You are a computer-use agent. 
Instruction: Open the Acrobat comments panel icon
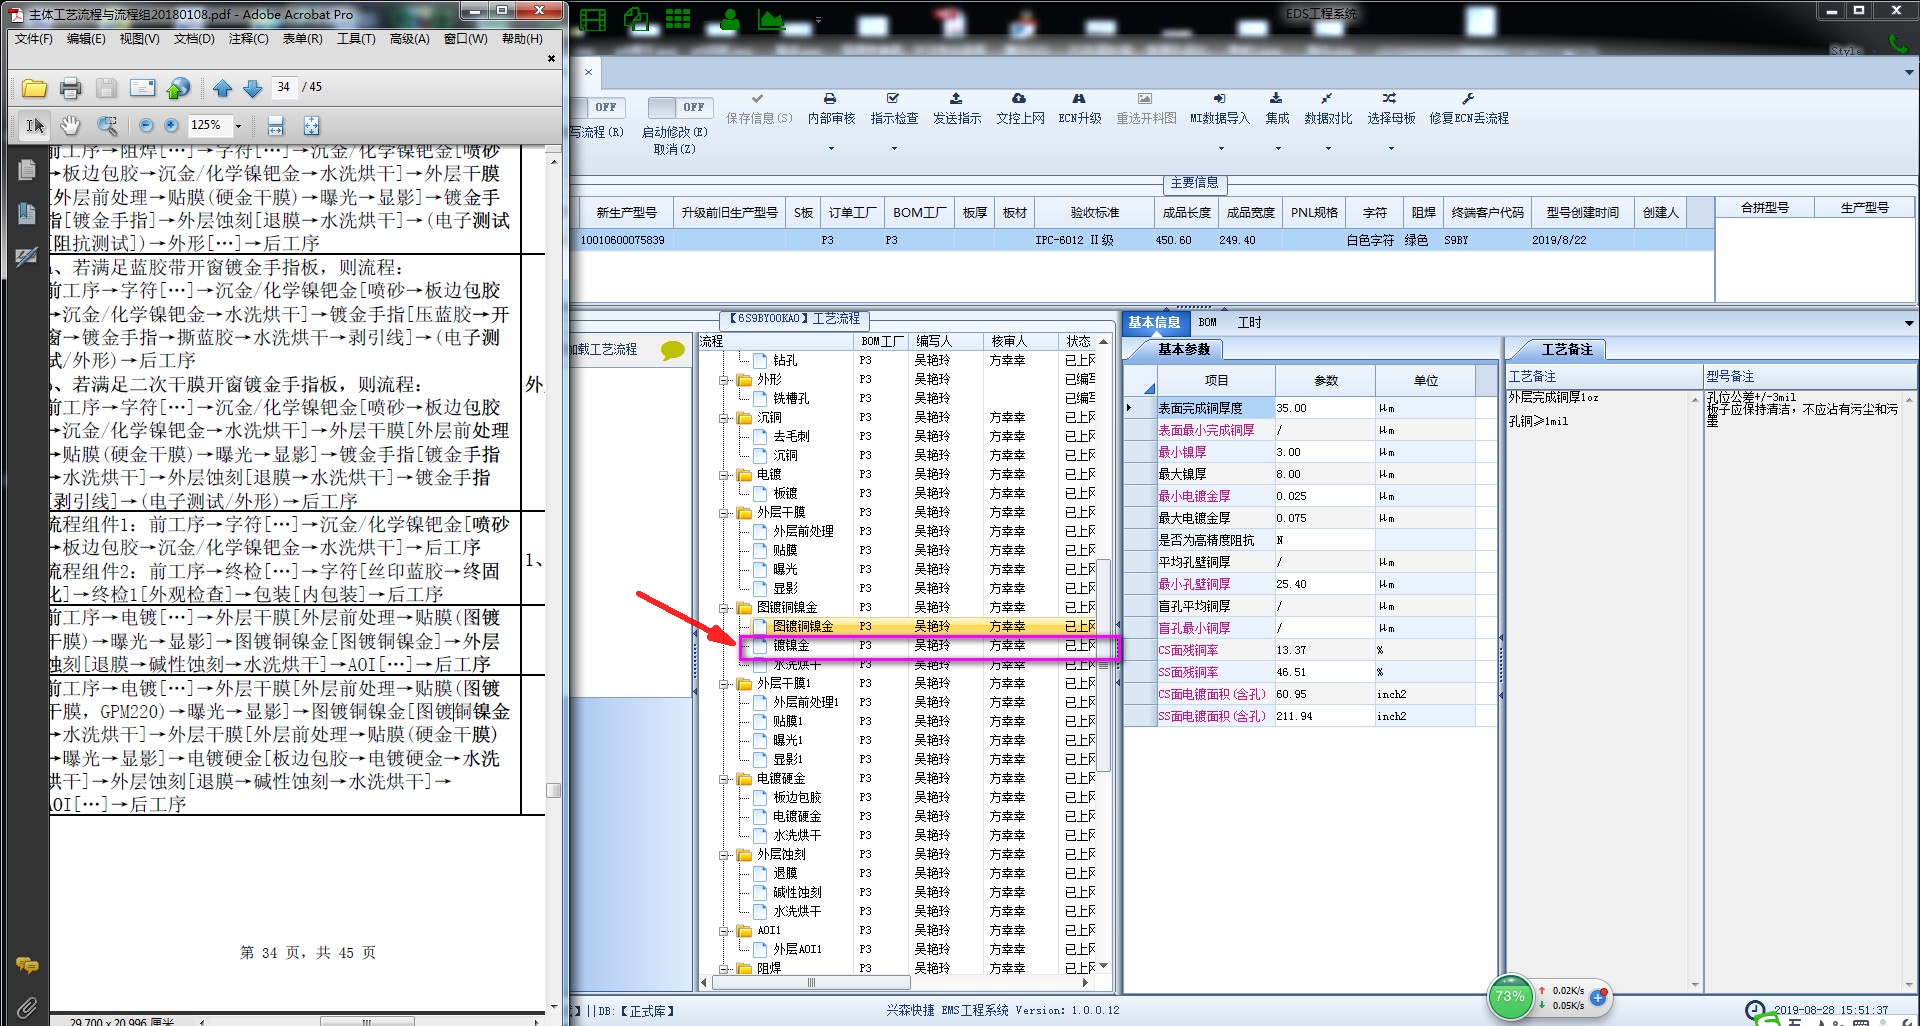pyautogui.click(x=27, y=965)
